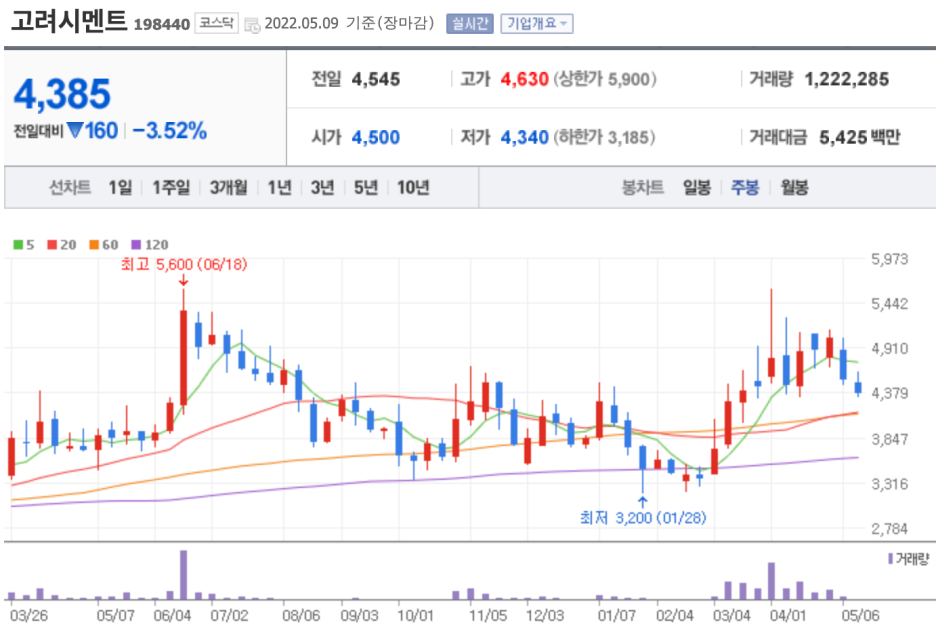This screenshot has width=936, height=629.
Task: Click the 2022.05.09 기준(장마감) date text
Action: point(349,23)
